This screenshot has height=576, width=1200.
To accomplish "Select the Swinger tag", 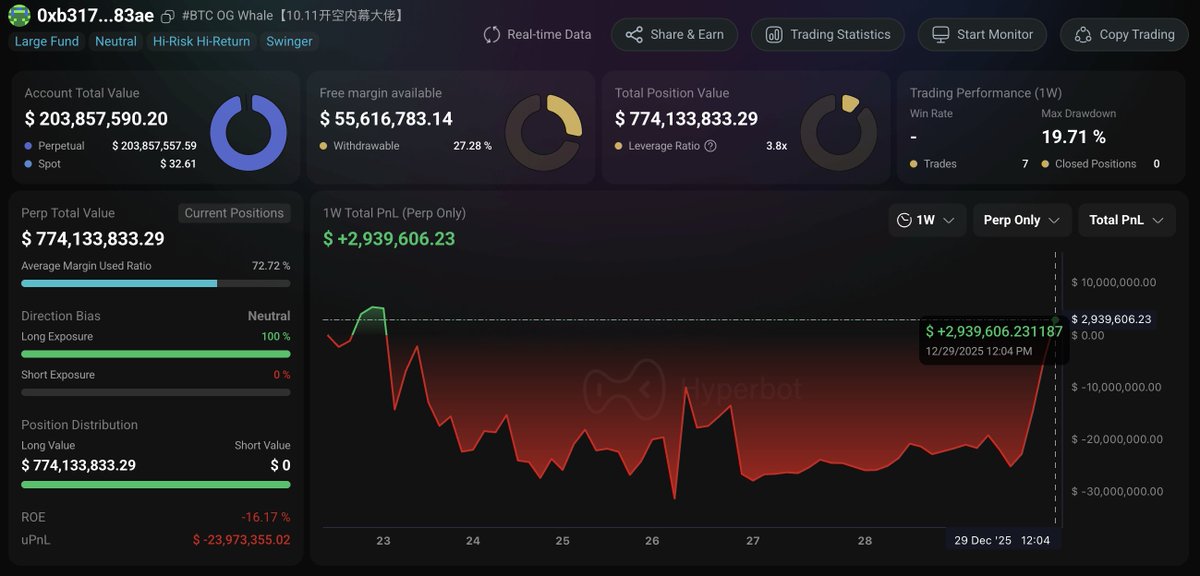I will [289, 41].
